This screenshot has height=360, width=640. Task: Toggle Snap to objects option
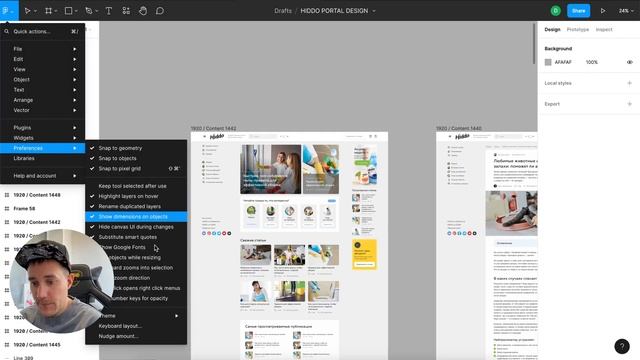[x=136, y=158]
